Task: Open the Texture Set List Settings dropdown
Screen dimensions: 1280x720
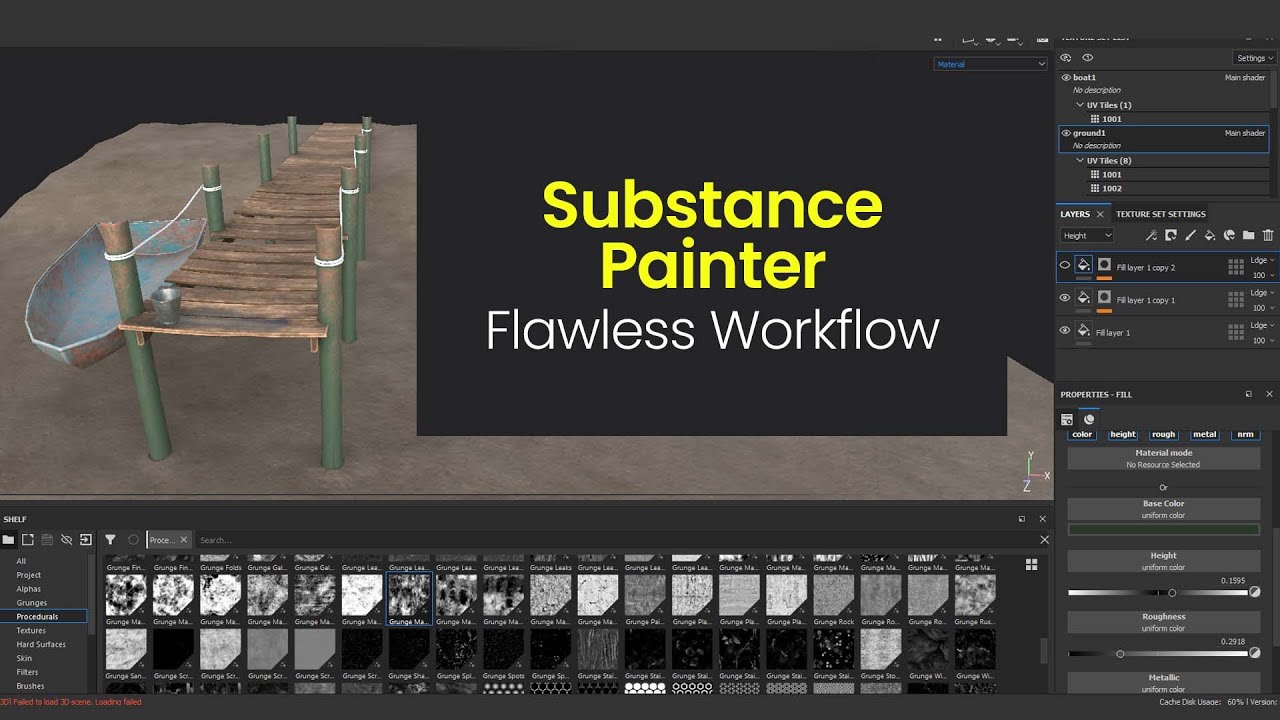Action: pos(1254,58)
